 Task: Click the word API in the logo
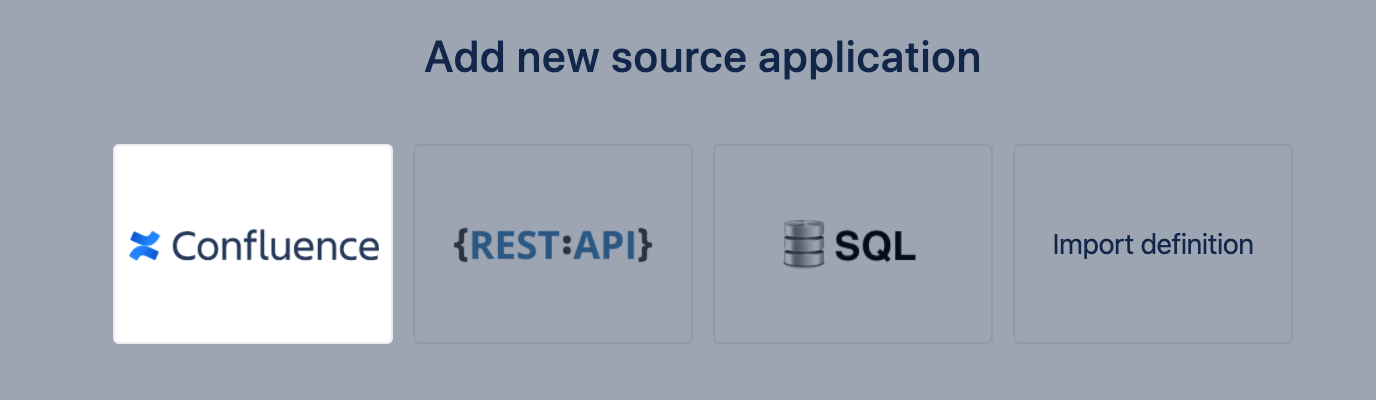604,245
